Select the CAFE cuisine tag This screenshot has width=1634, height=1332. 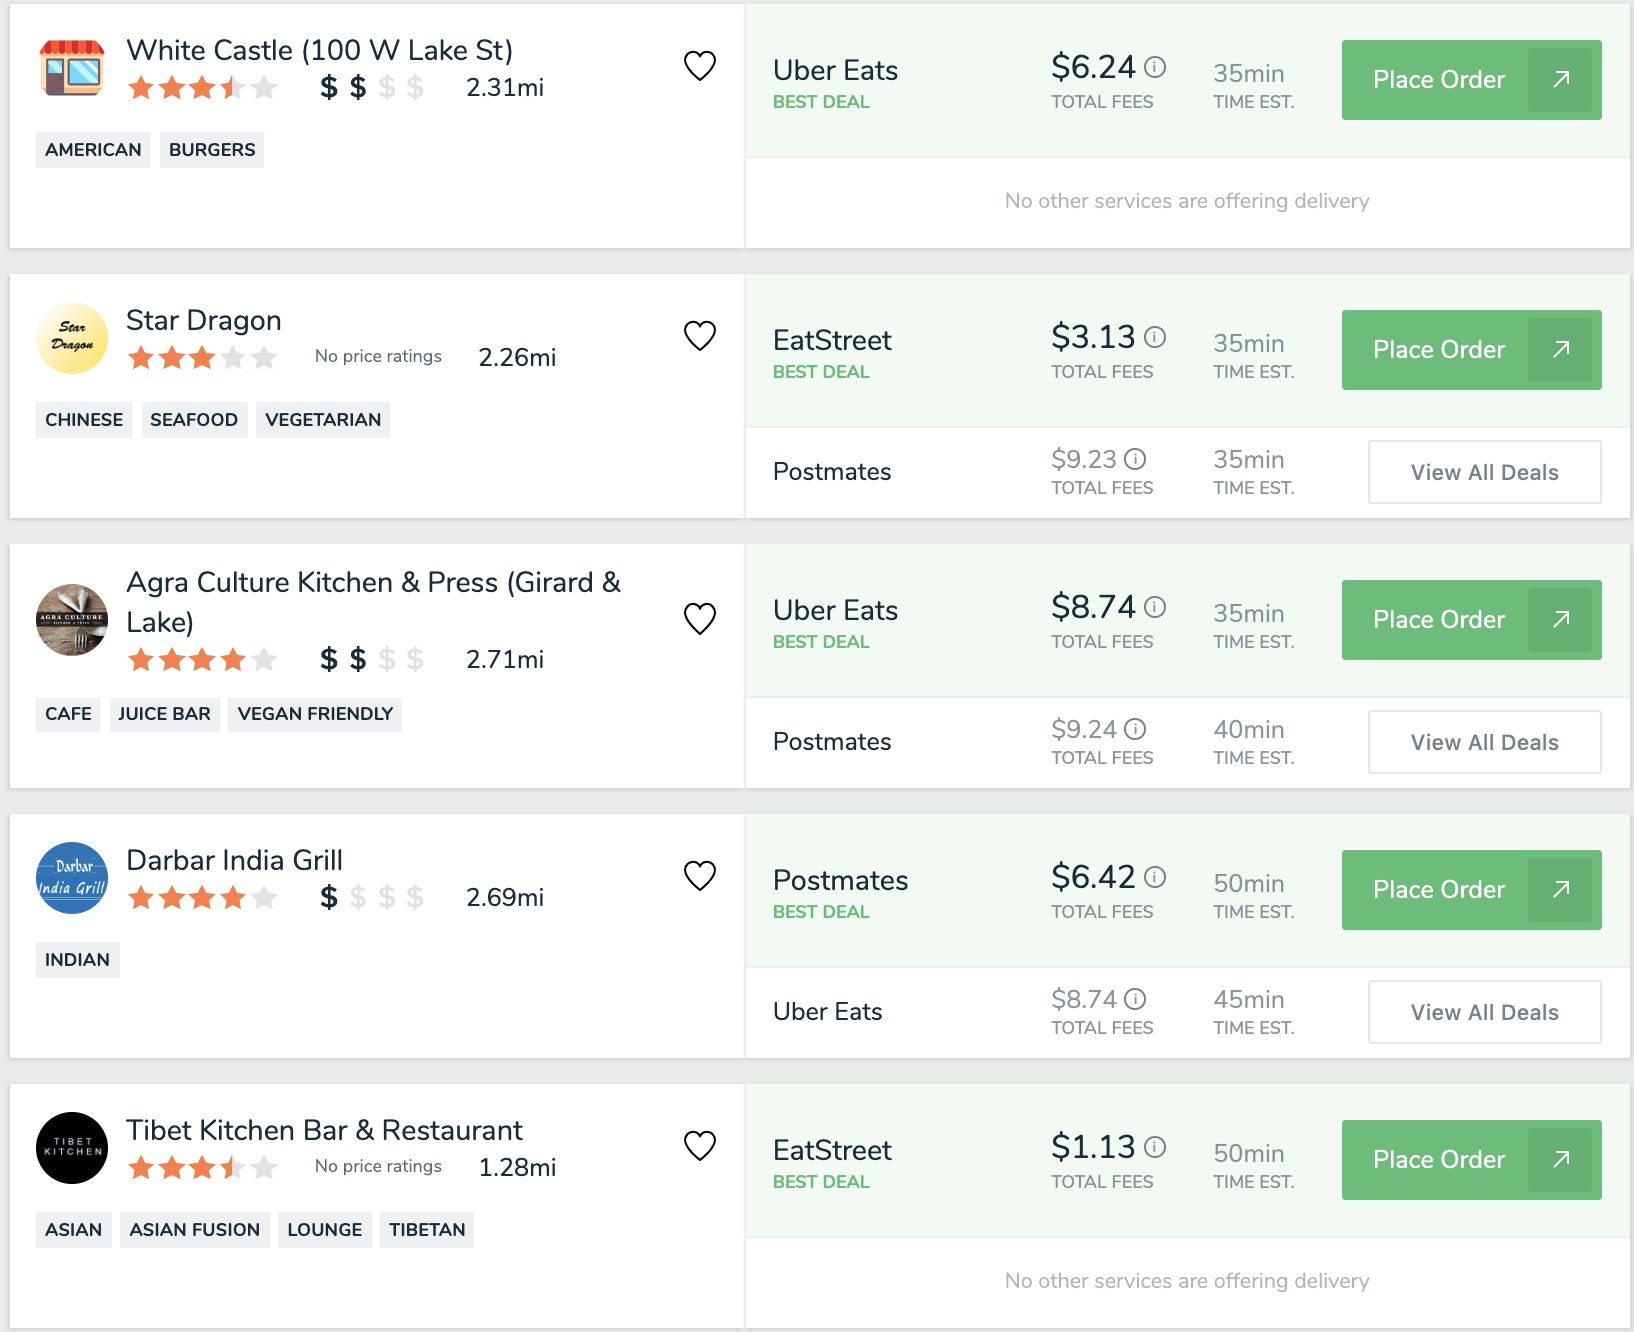[68, 714]
